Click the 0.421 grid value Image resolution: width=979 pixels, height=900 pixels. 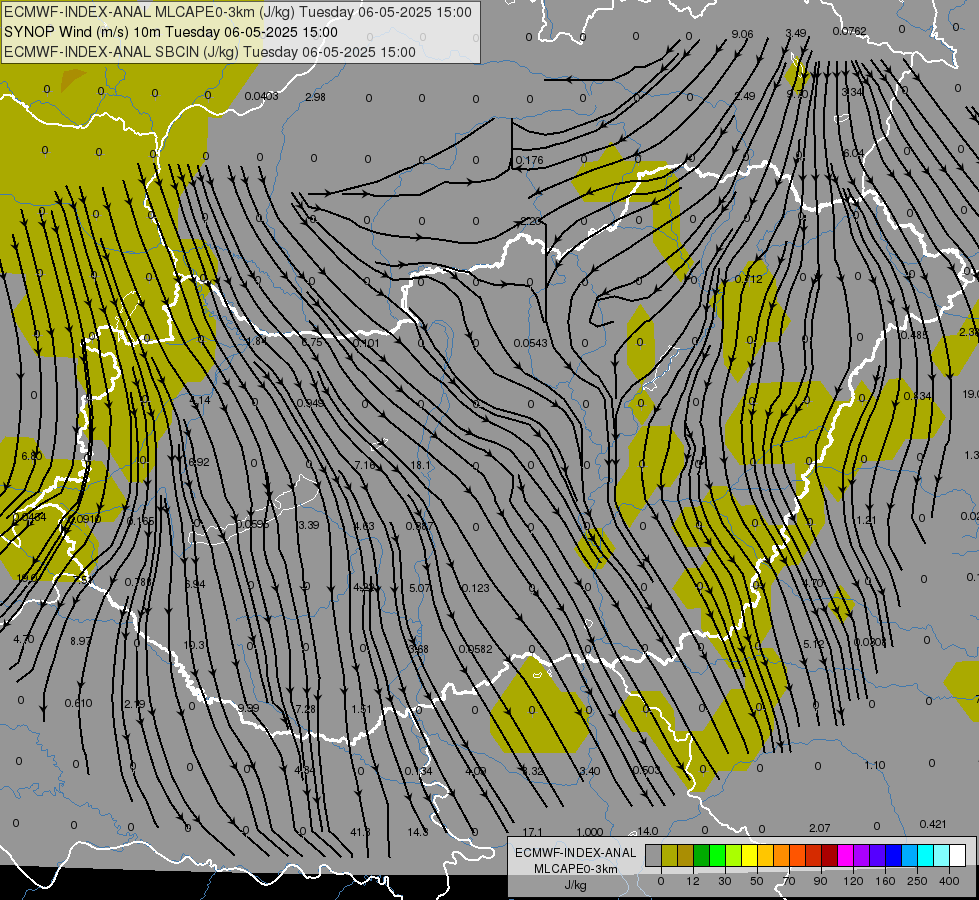[933, 824]
